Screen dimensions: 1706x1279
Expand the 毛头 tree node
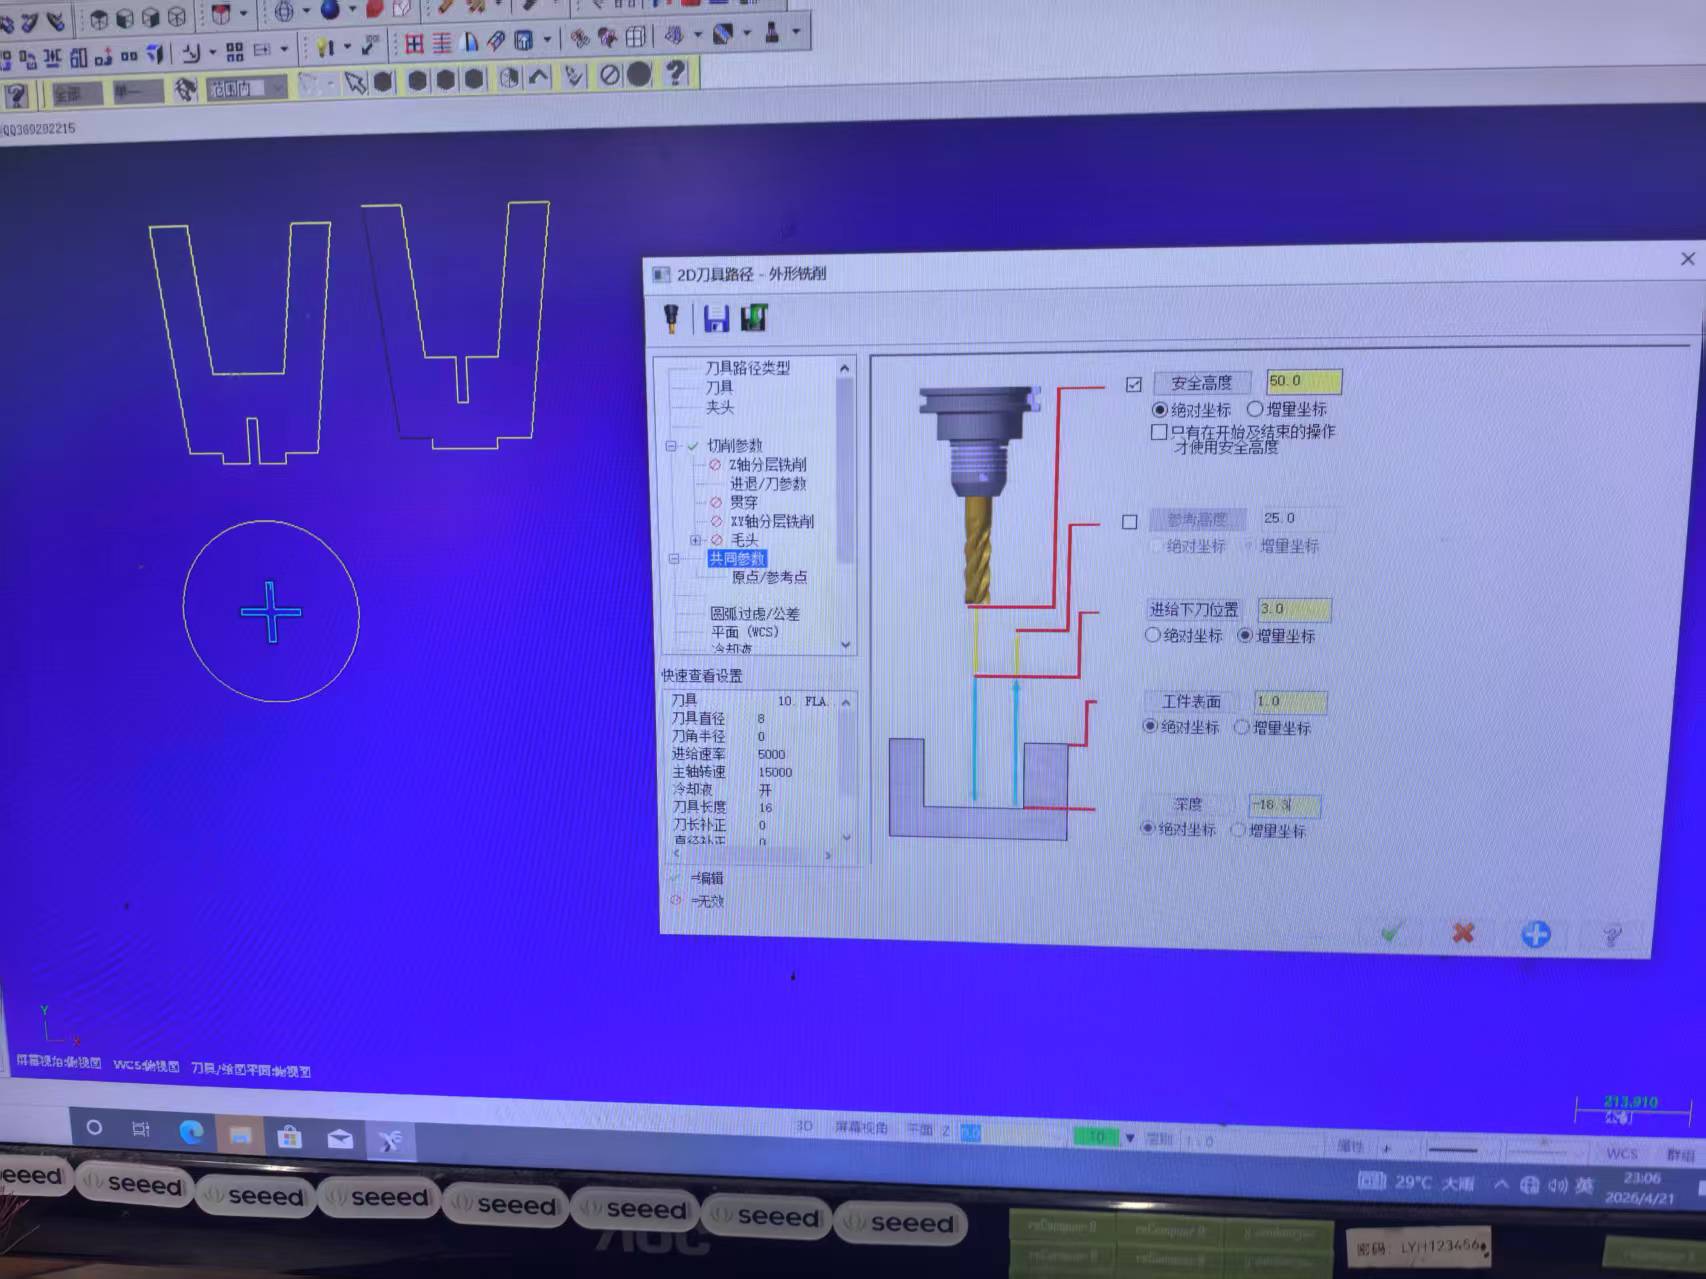pyautogui.click(x=696, y=540)
